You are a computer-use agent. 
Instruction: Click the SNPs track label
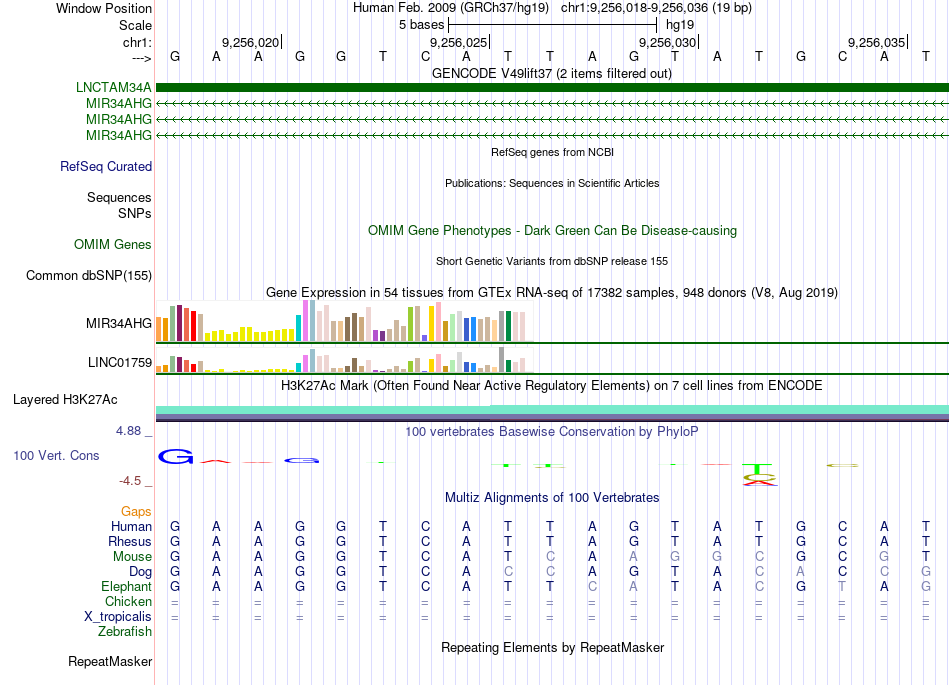click(x=135, y=213)
